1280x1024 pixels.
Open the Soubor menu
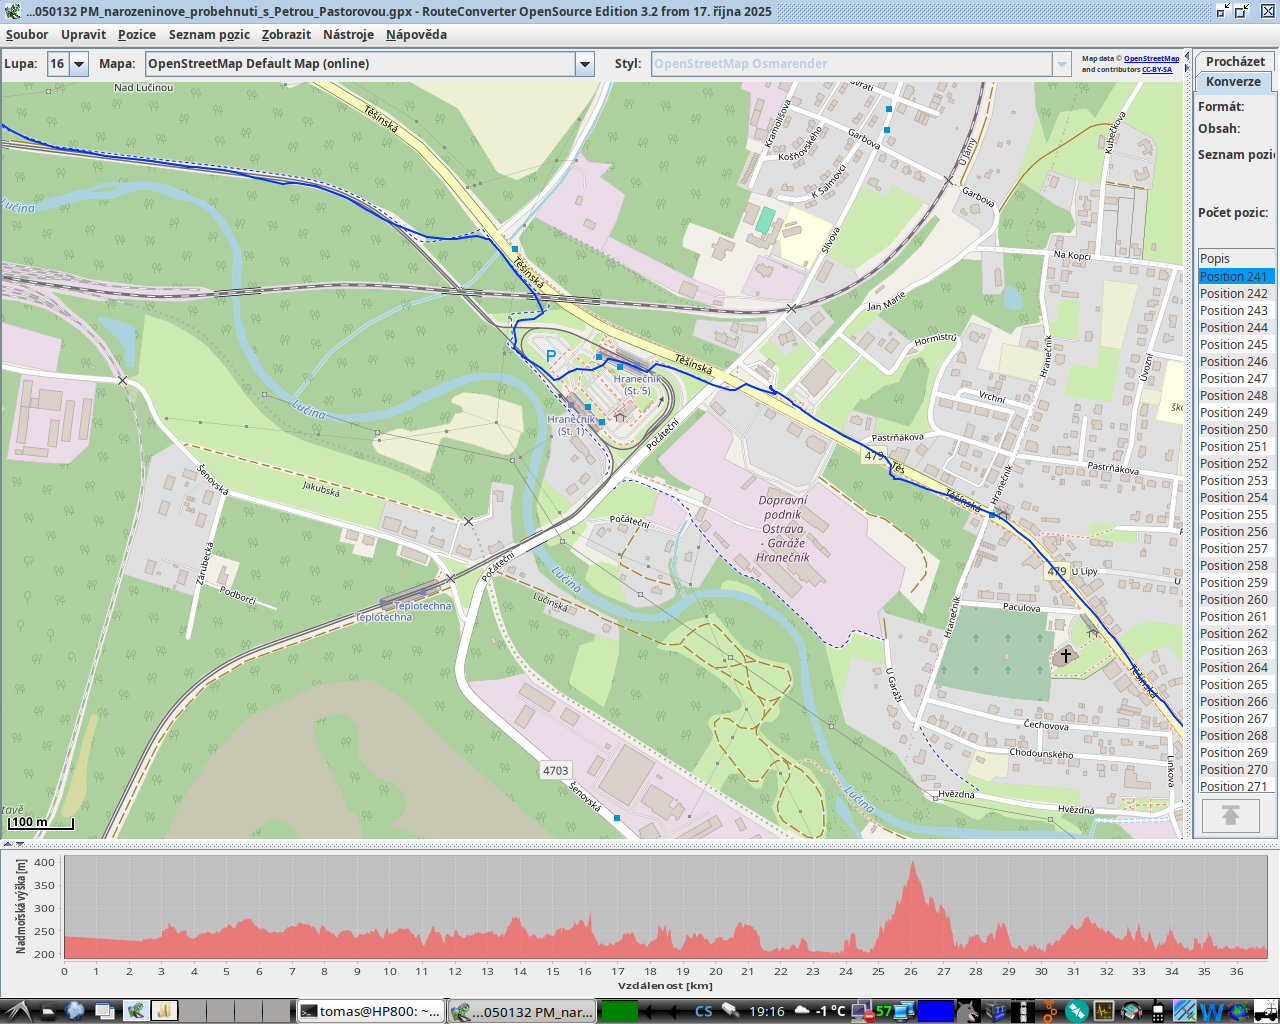pyautogui.click(x=27, y=35)
